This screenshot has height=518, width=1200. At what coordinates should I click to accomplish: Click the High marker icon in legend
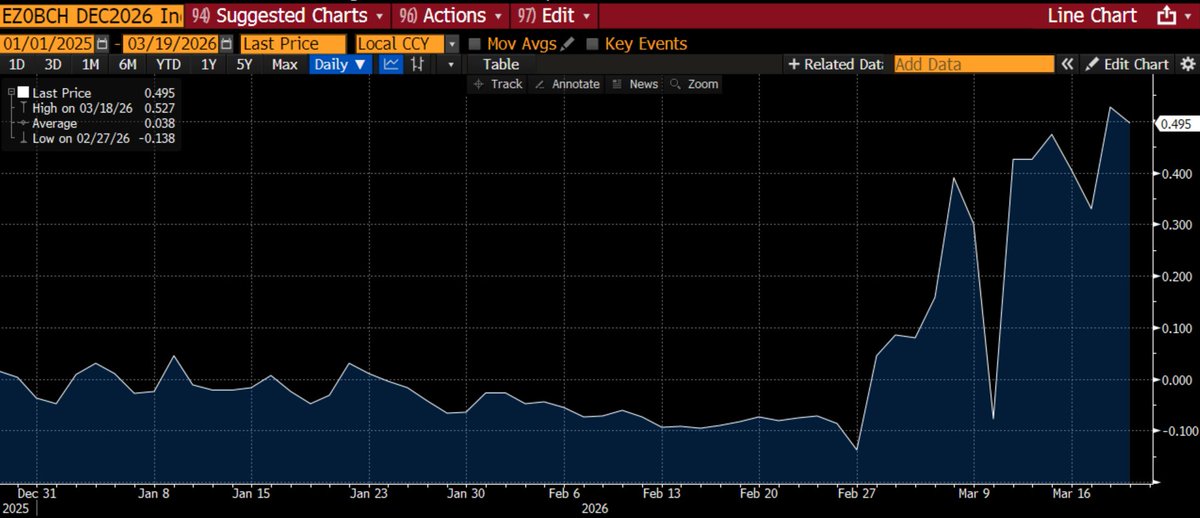click(x=22, y=107)
